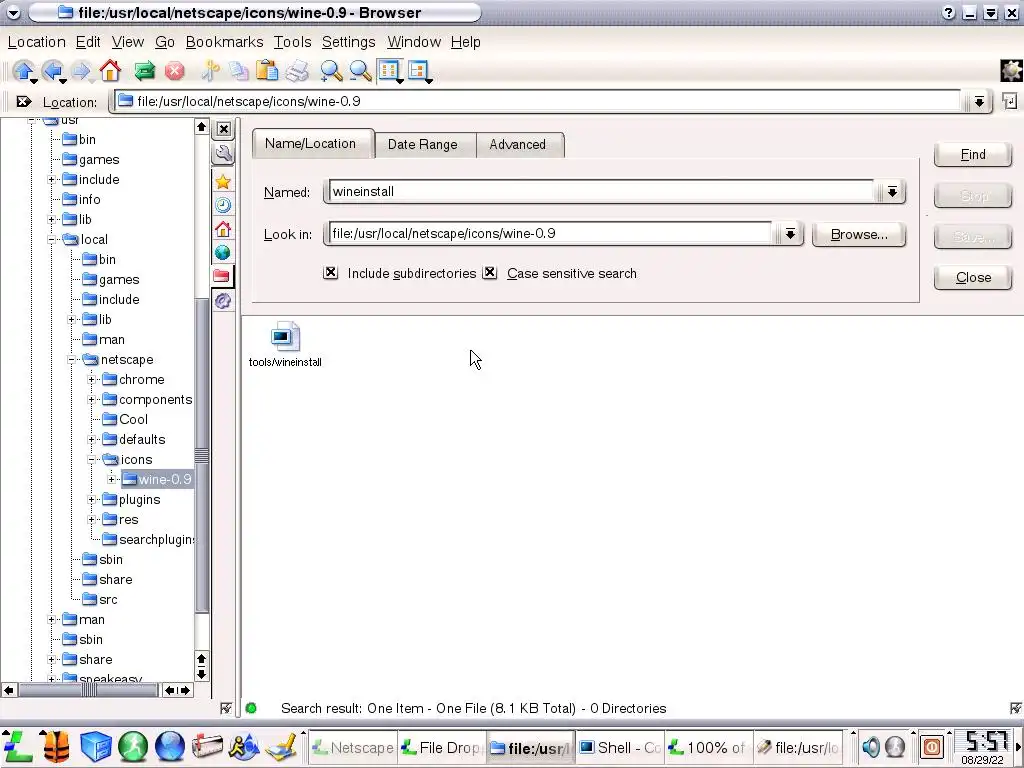The image size is (1024, 768).
Task: Paste from clipboard icon
Action: pyautogui.click(x=267, y=71)
